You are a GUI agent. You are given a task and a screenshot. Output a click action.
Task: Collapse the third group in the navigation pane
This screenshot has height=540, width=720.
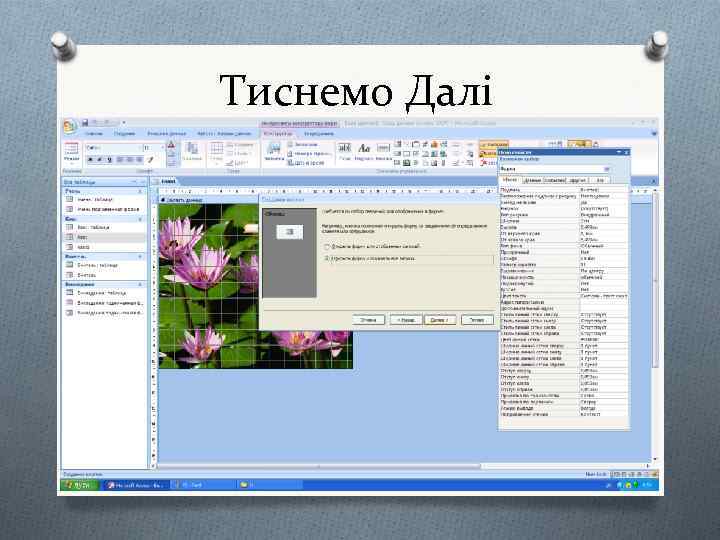141,257
